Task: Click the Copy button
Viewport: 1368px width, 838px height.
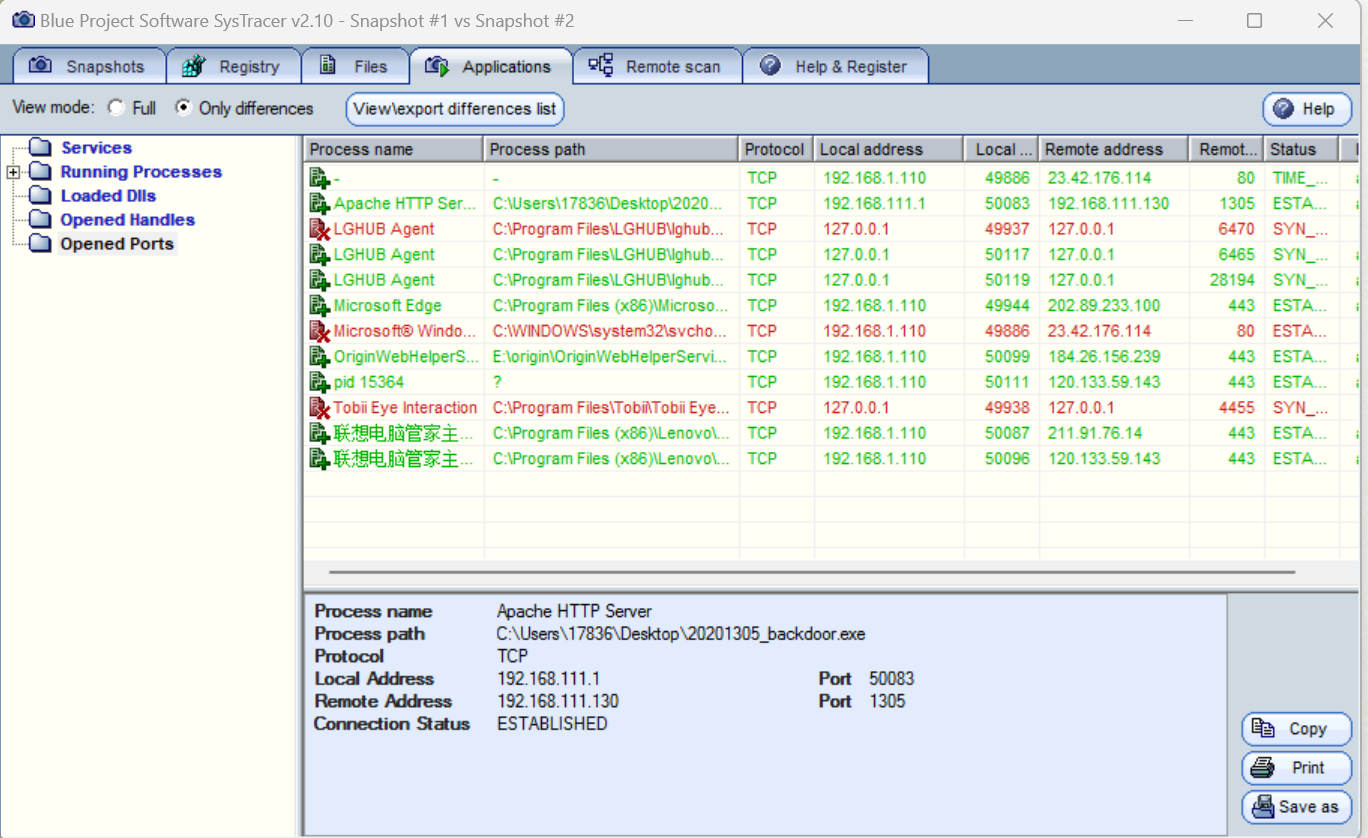Action: click(x=1296, y=729)
